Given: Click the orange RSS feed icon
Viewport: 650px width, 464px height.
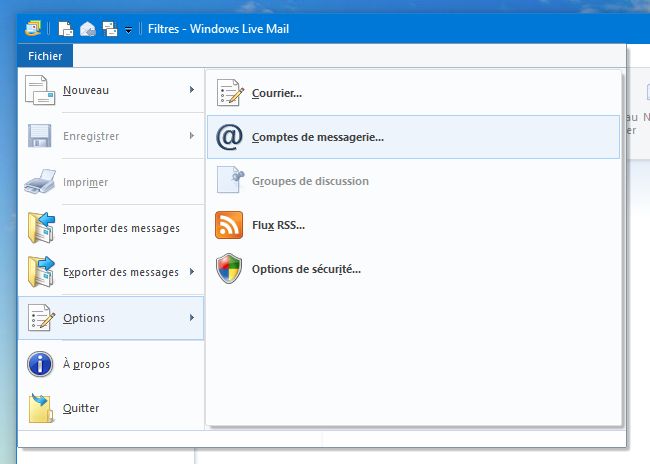Looking at the screenshot, I should click(x=229, y=225).
